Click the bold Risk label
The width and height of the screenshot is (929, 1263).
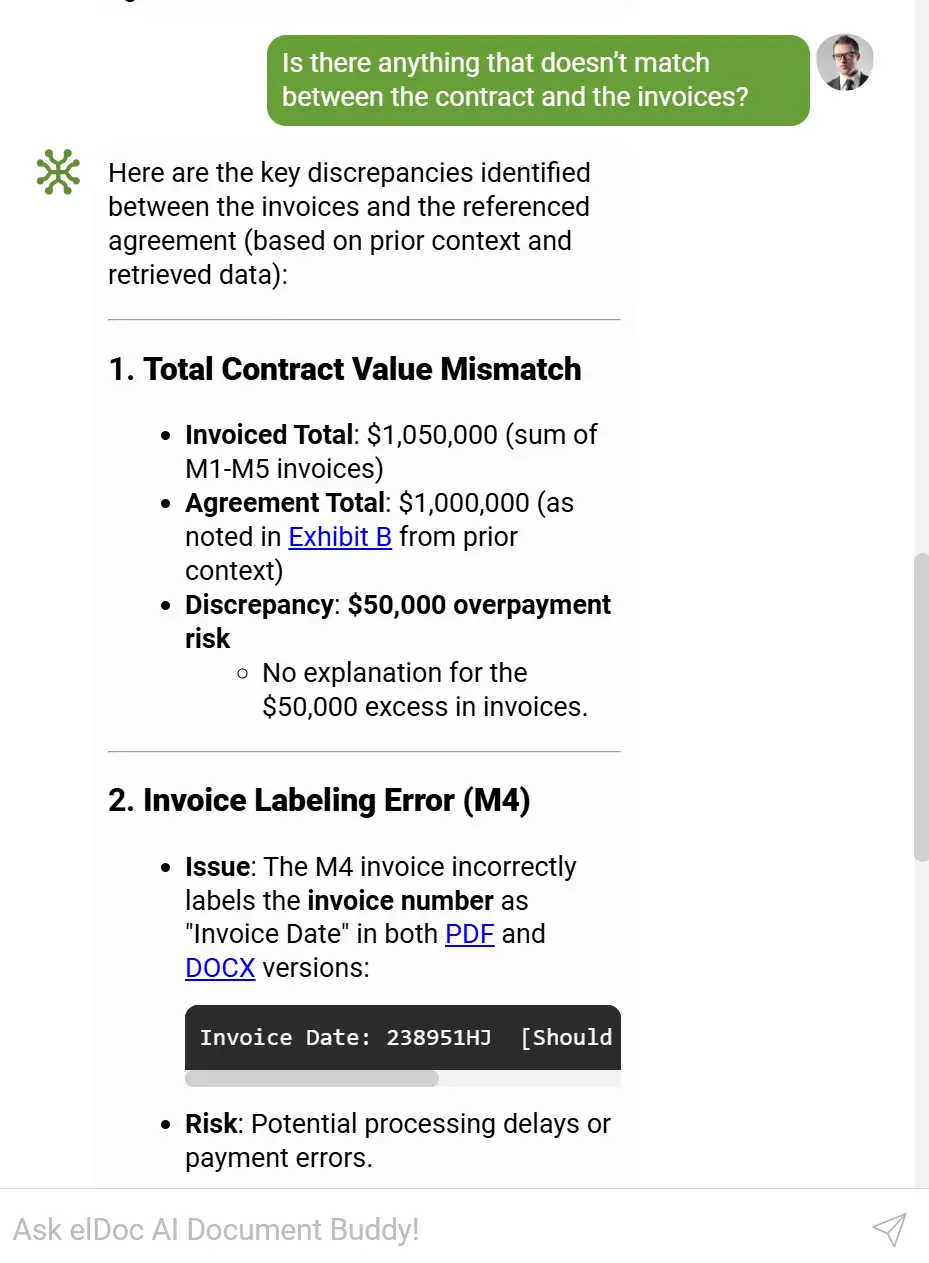[211, 1124]
